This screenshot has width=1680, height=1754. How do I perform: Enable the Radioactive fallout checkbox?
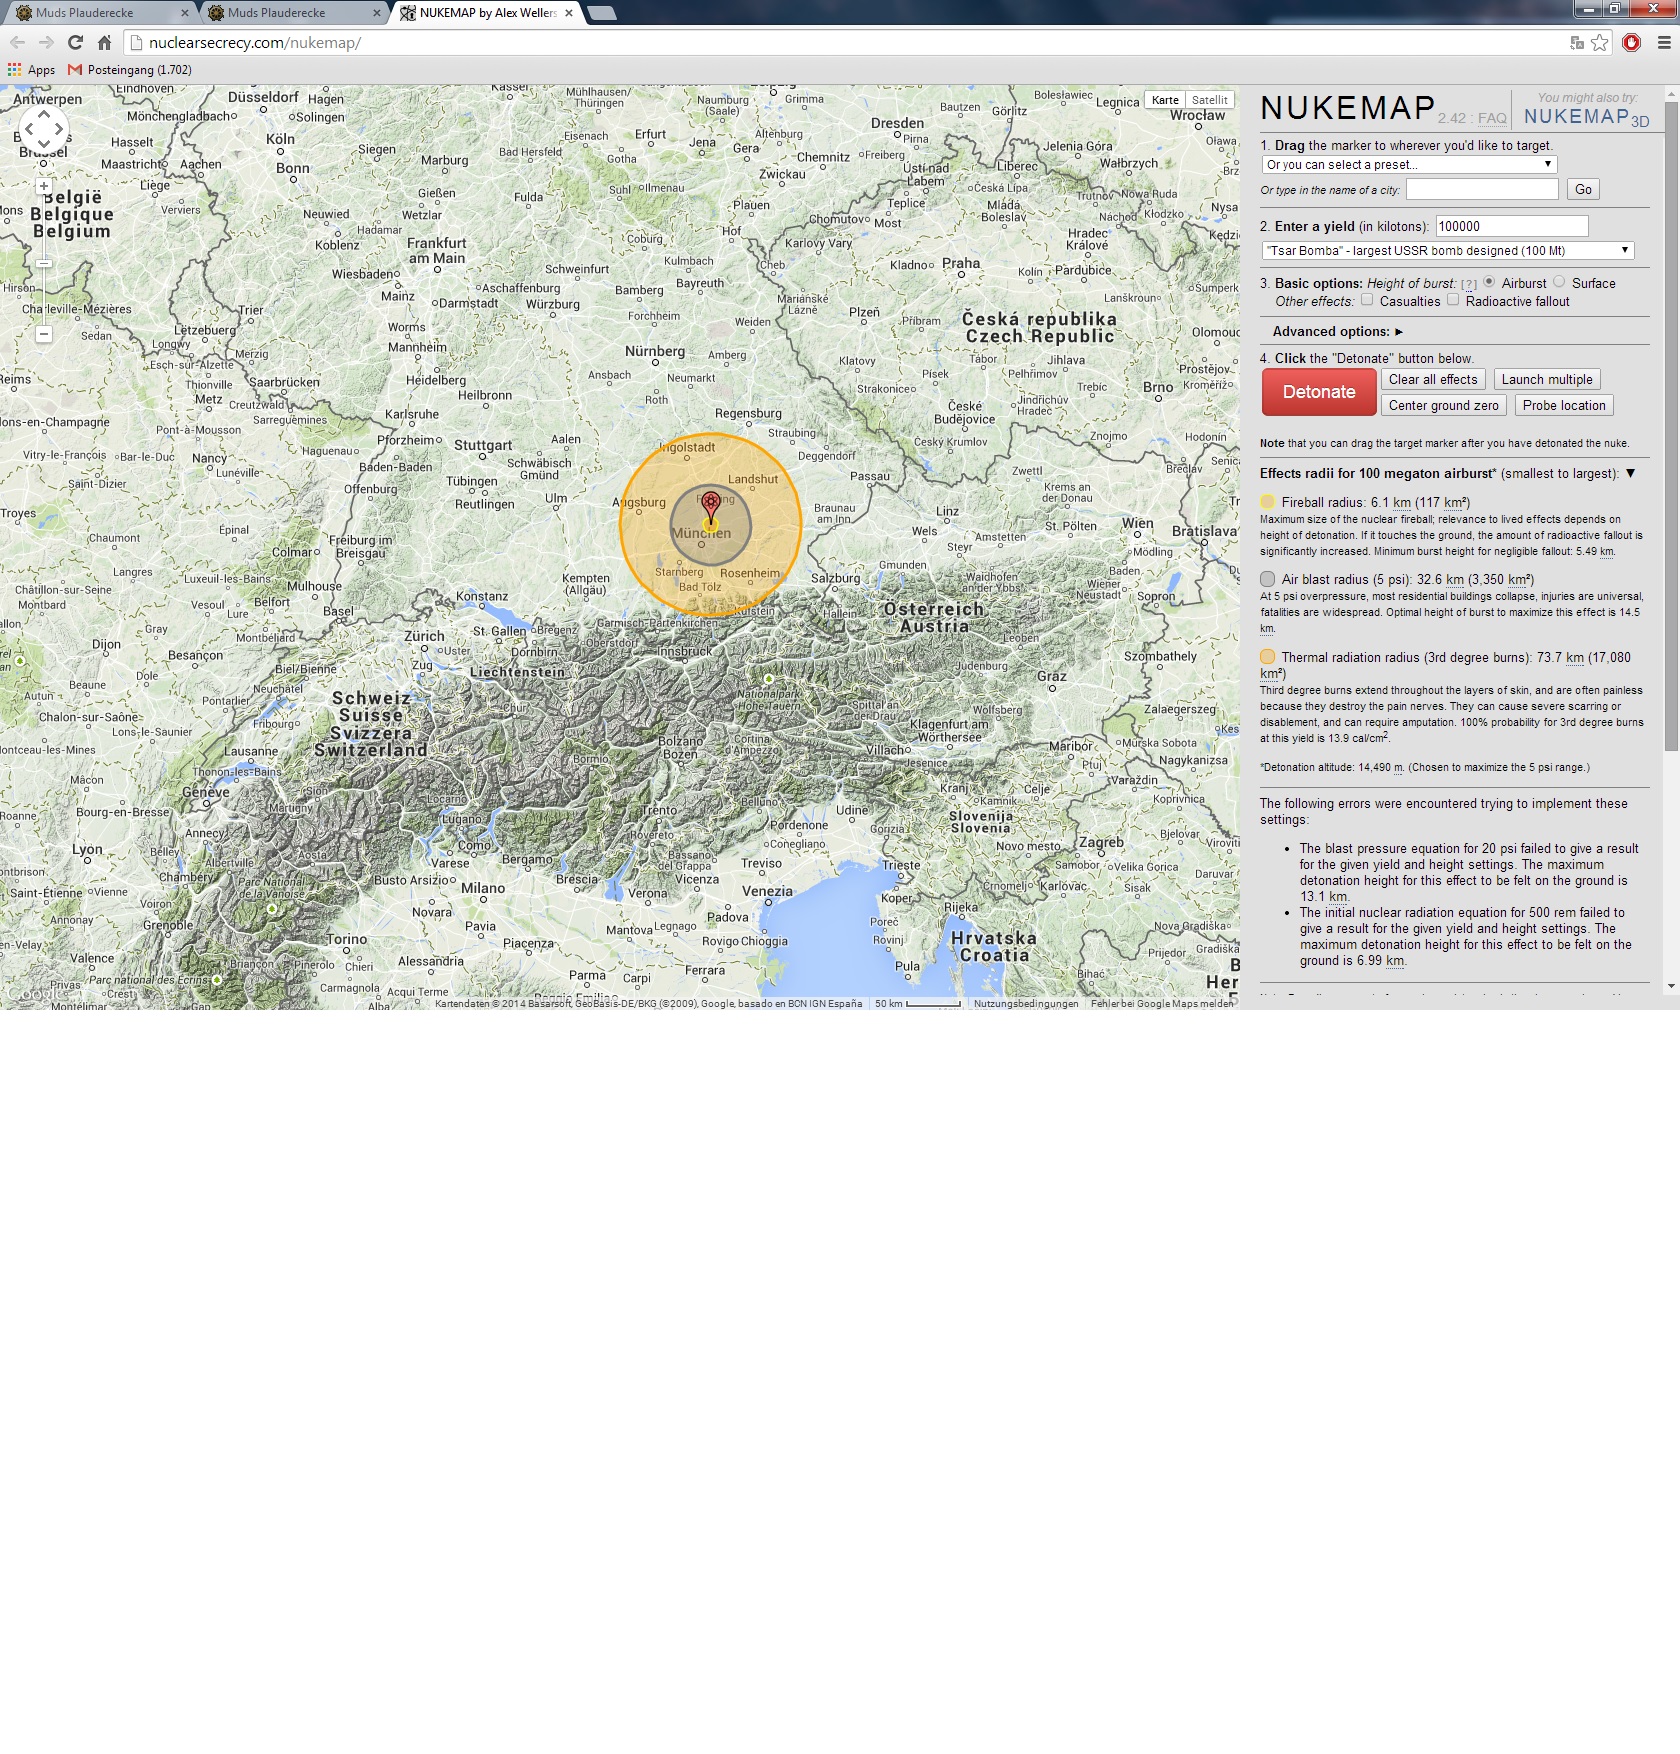point(1454,300)
